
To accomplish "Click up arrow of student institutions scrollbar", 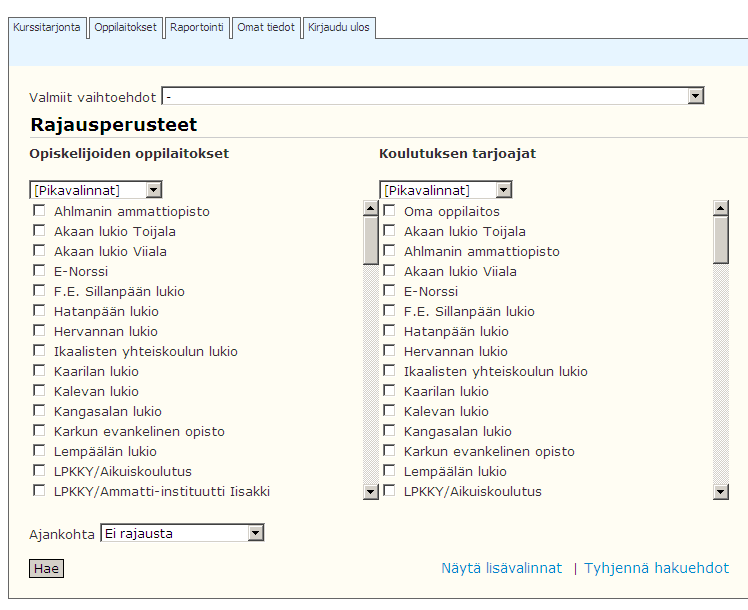I will [x=371, y=208].
